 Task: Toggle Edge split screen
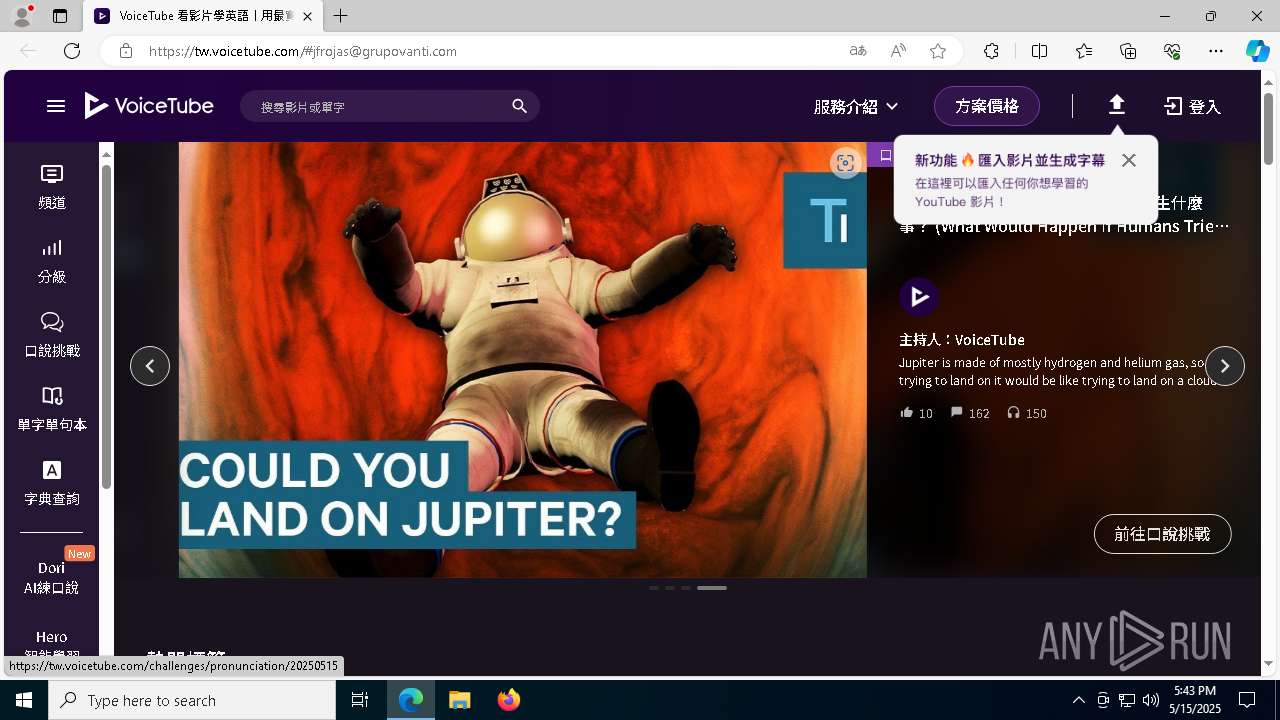(1039, 51)
